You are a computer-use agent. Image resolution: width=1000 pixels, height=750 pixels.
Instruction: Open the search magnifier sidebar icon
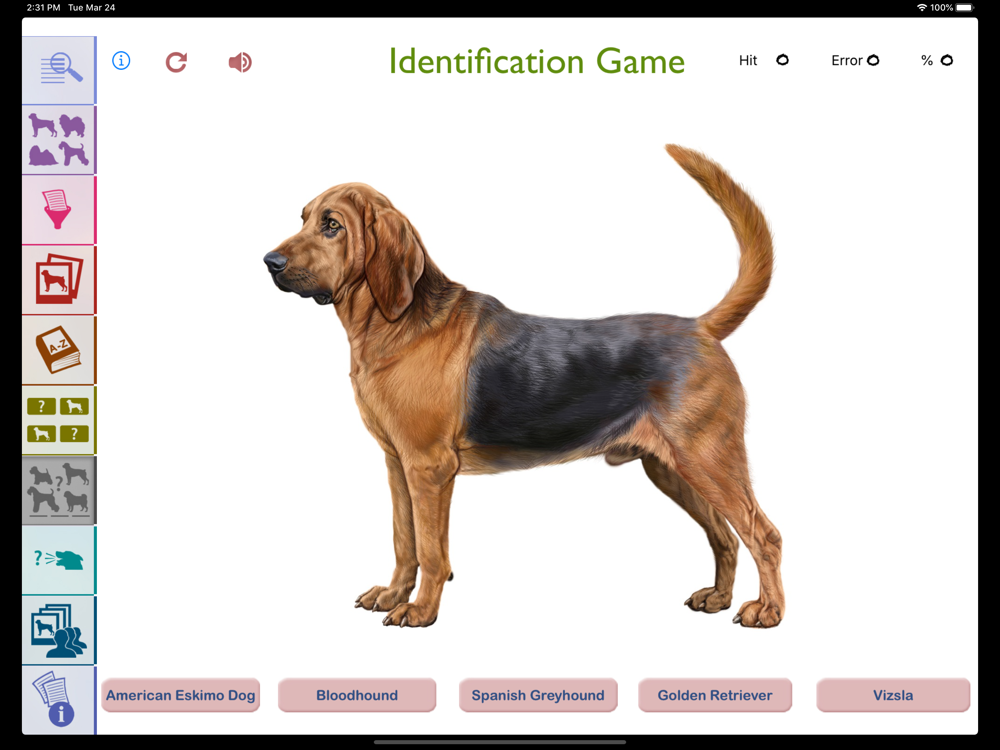coord(59,70)
